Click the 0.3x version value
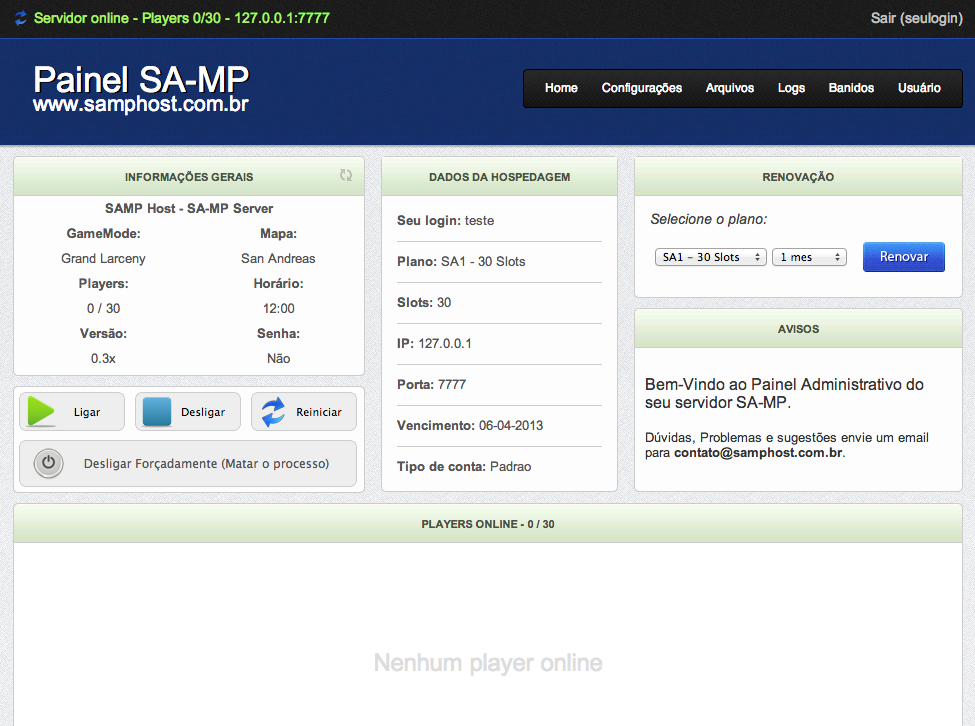 point(103,359)
